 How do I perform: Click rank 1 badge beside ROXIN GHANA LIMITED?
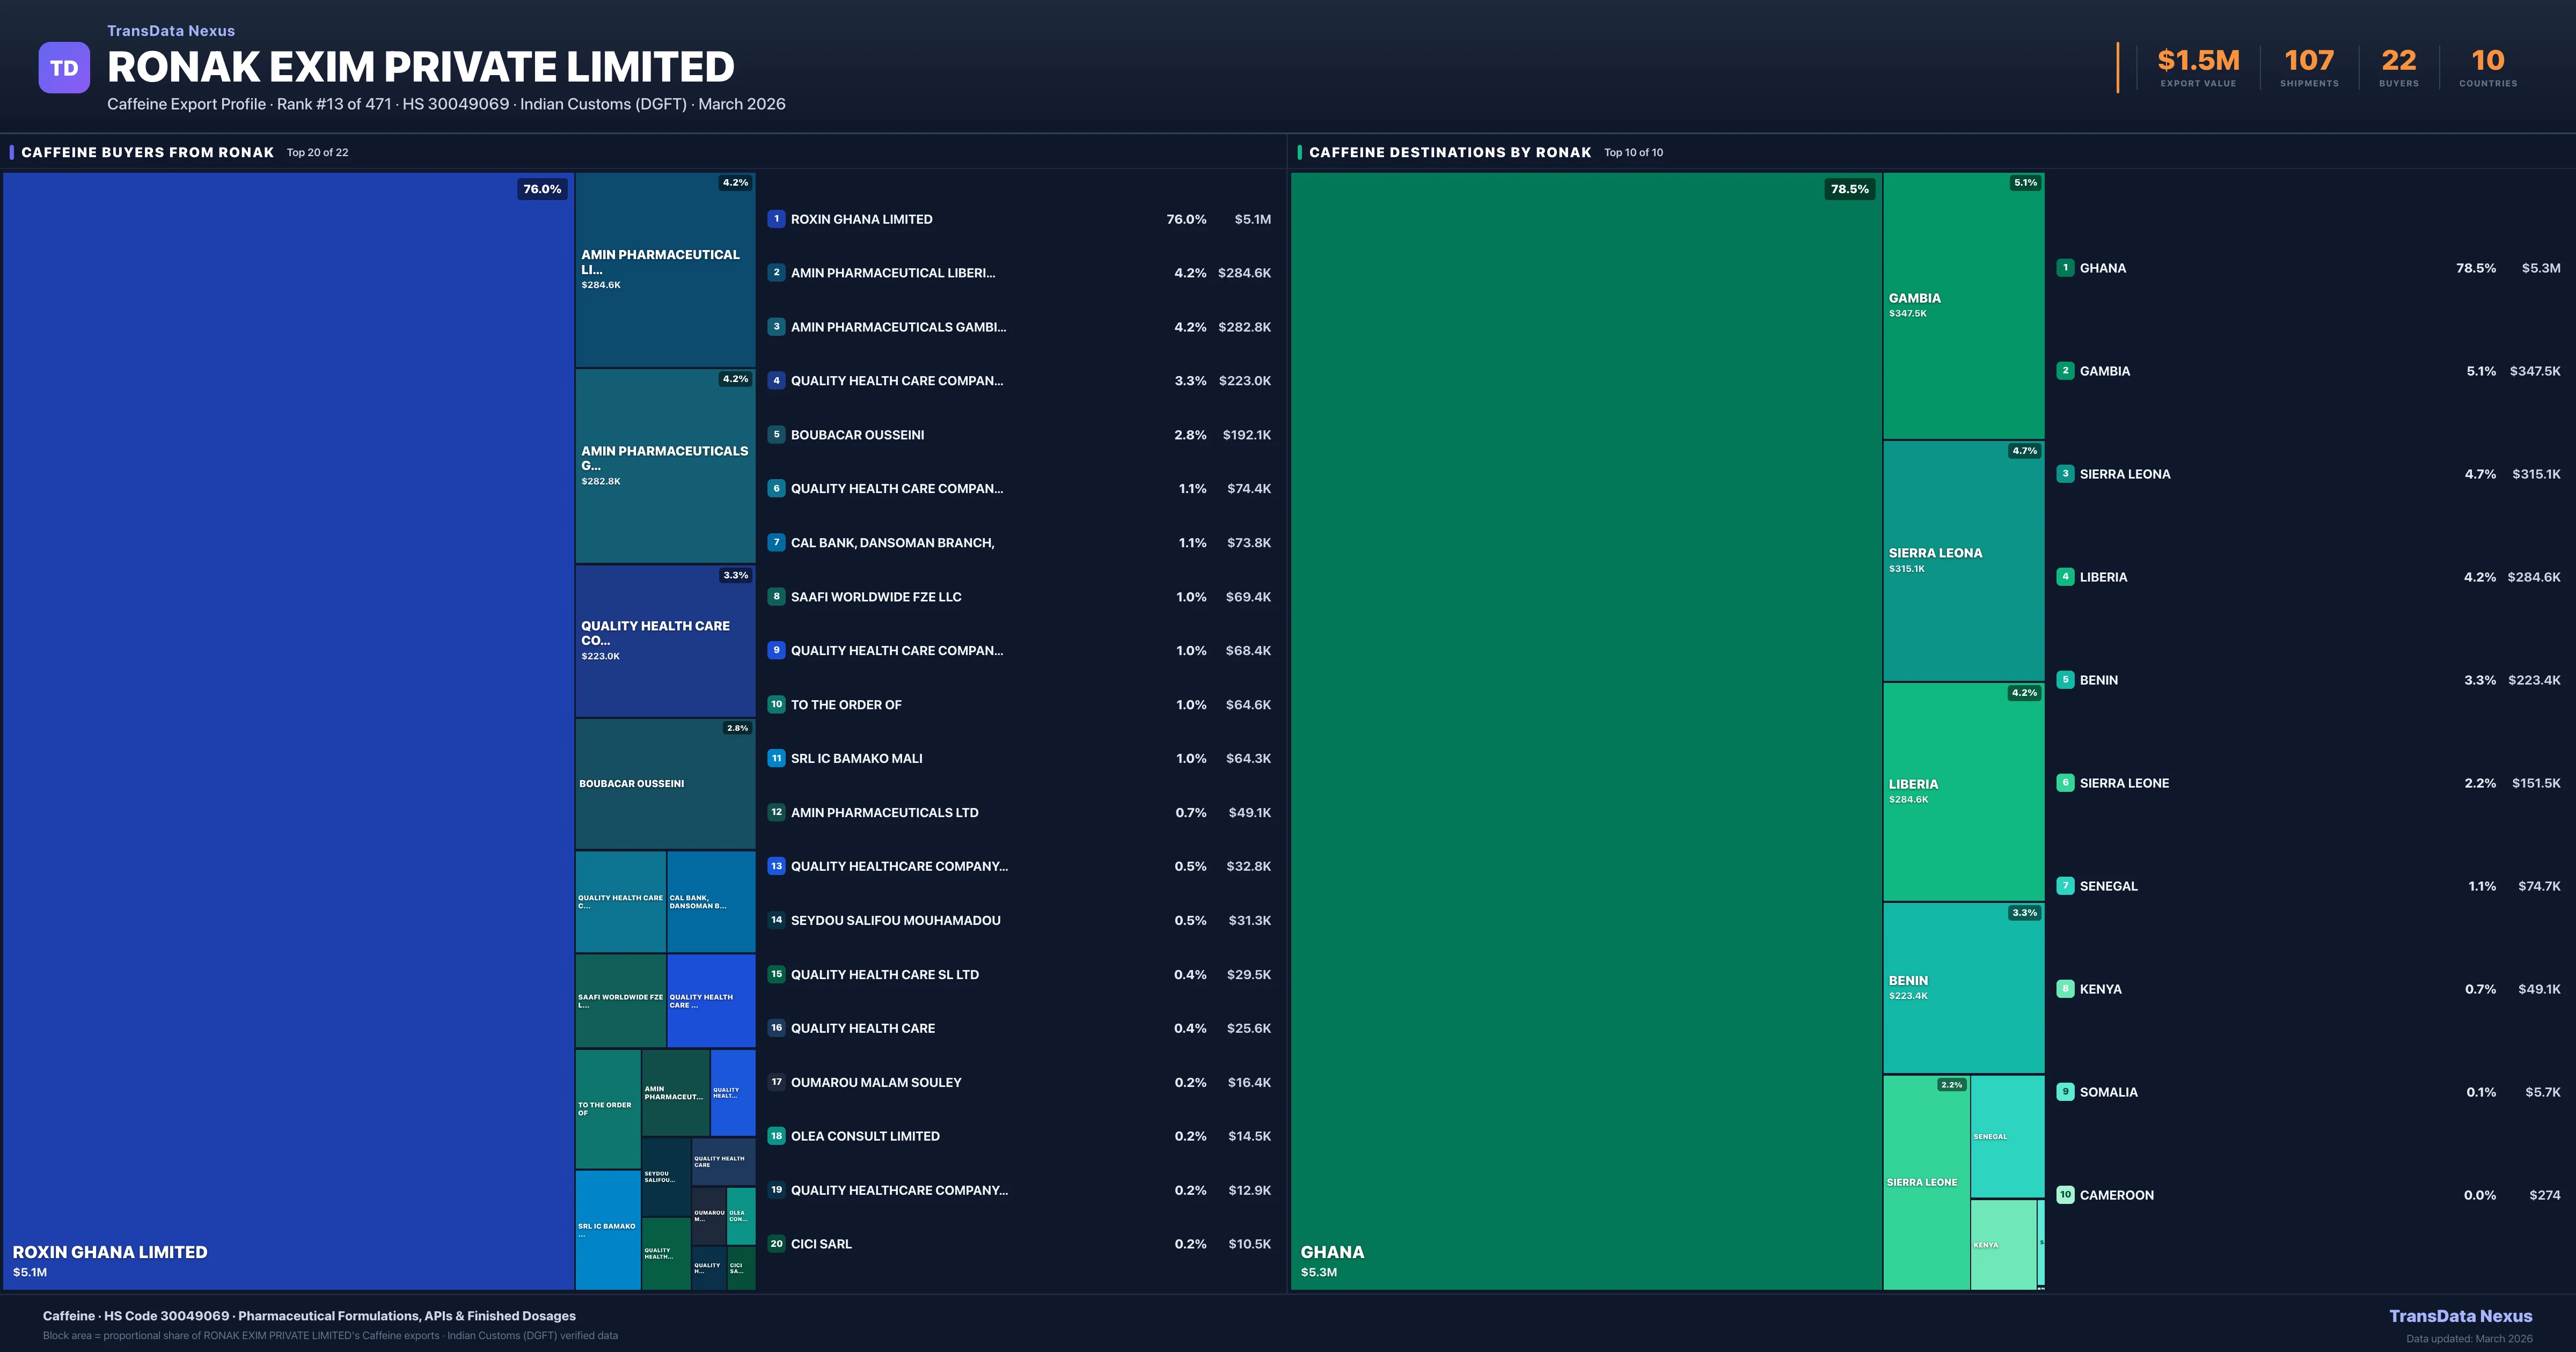776,219
